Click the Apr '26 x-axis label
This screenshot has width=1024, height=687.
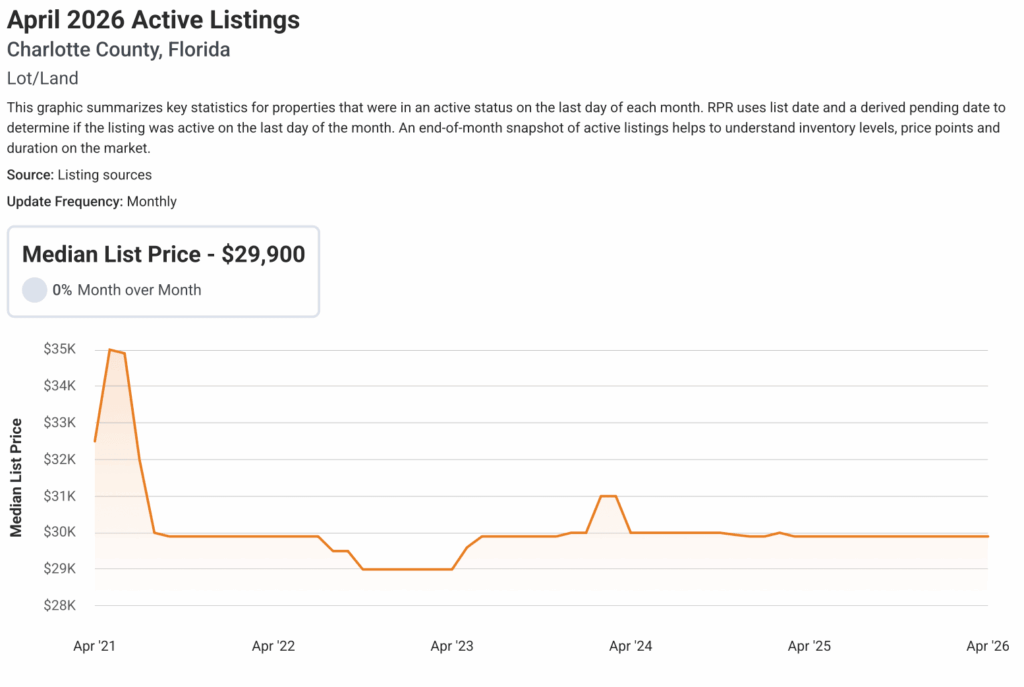pyautogui.click(x=988, y=646)
